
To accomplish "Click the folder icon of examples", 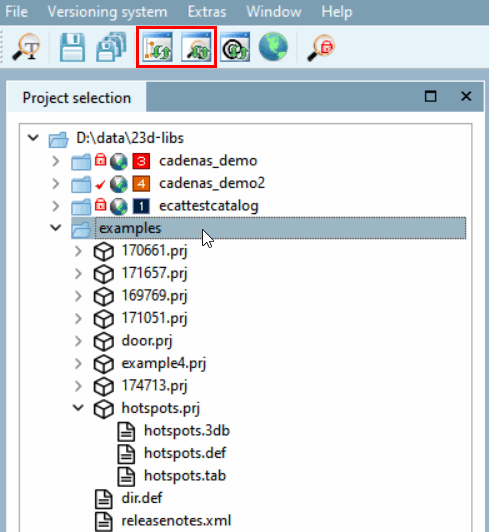I will point(81,229).
